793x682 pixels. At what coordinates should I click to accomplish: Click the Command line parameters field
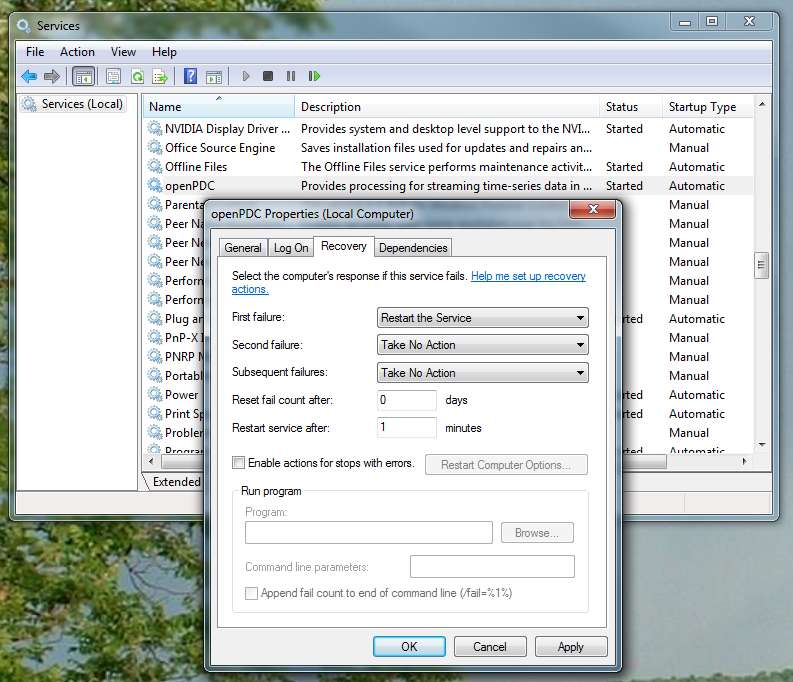click(x=492, y=566)
